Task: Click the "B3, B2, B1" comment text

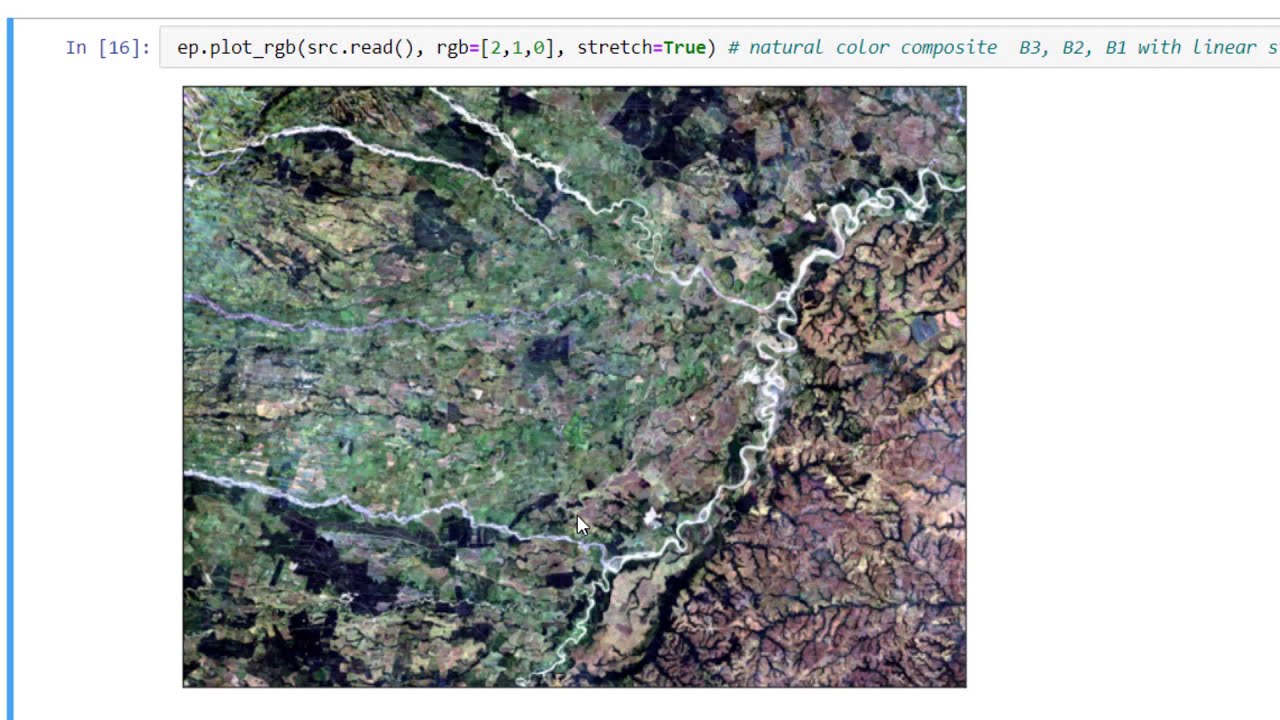Action: point(1073,47)
